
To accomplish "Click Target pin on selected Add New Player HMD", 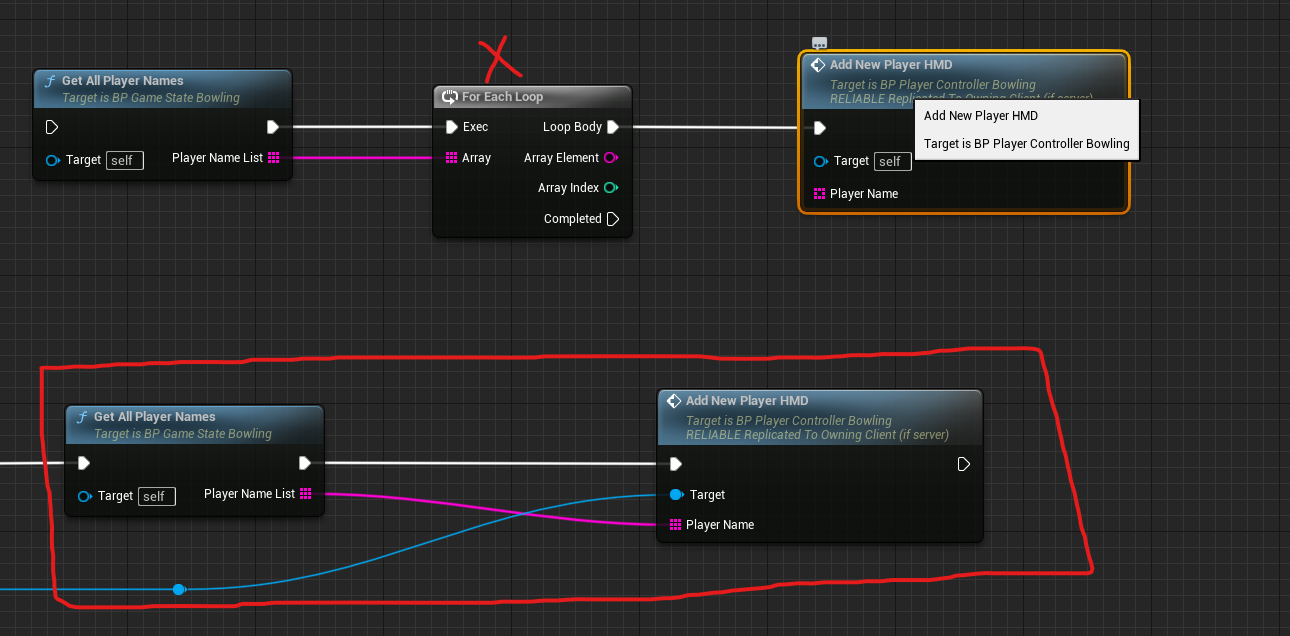I will (x=821, y=161).
